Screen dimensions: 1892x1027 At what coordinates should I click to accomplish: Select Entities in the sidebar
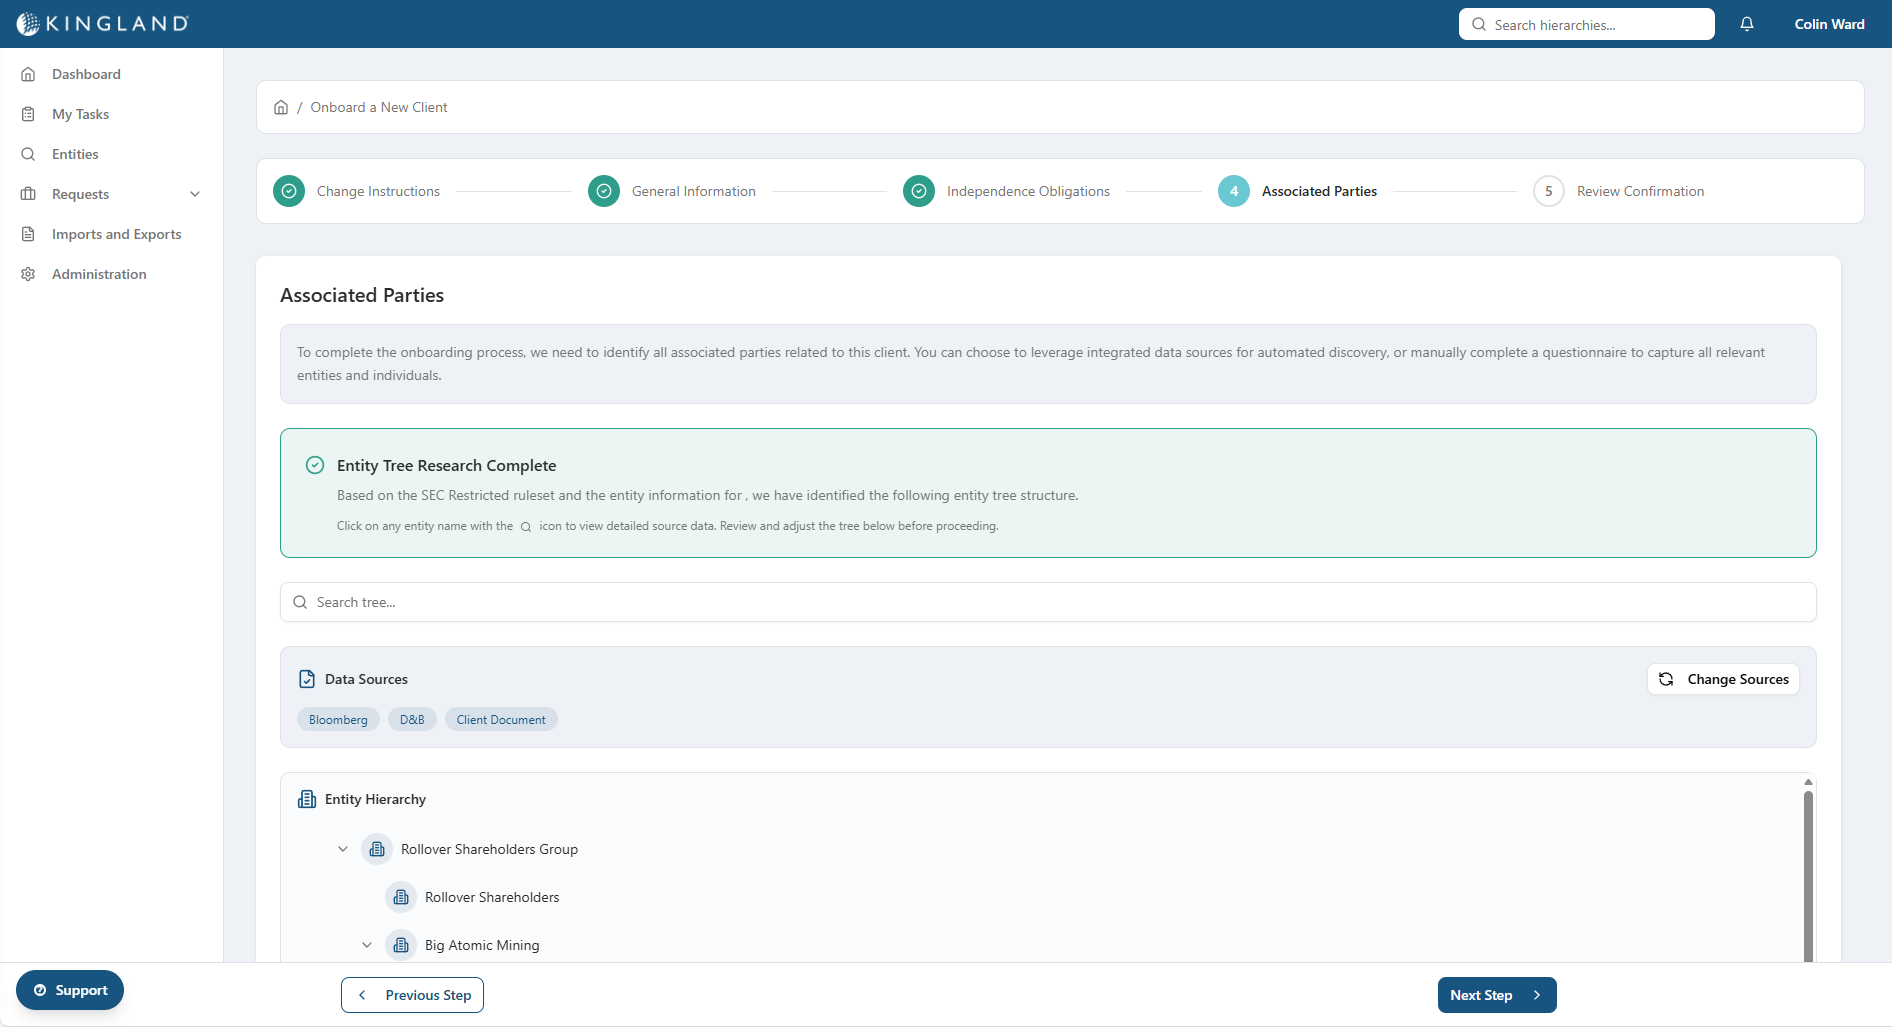point(74,153)
